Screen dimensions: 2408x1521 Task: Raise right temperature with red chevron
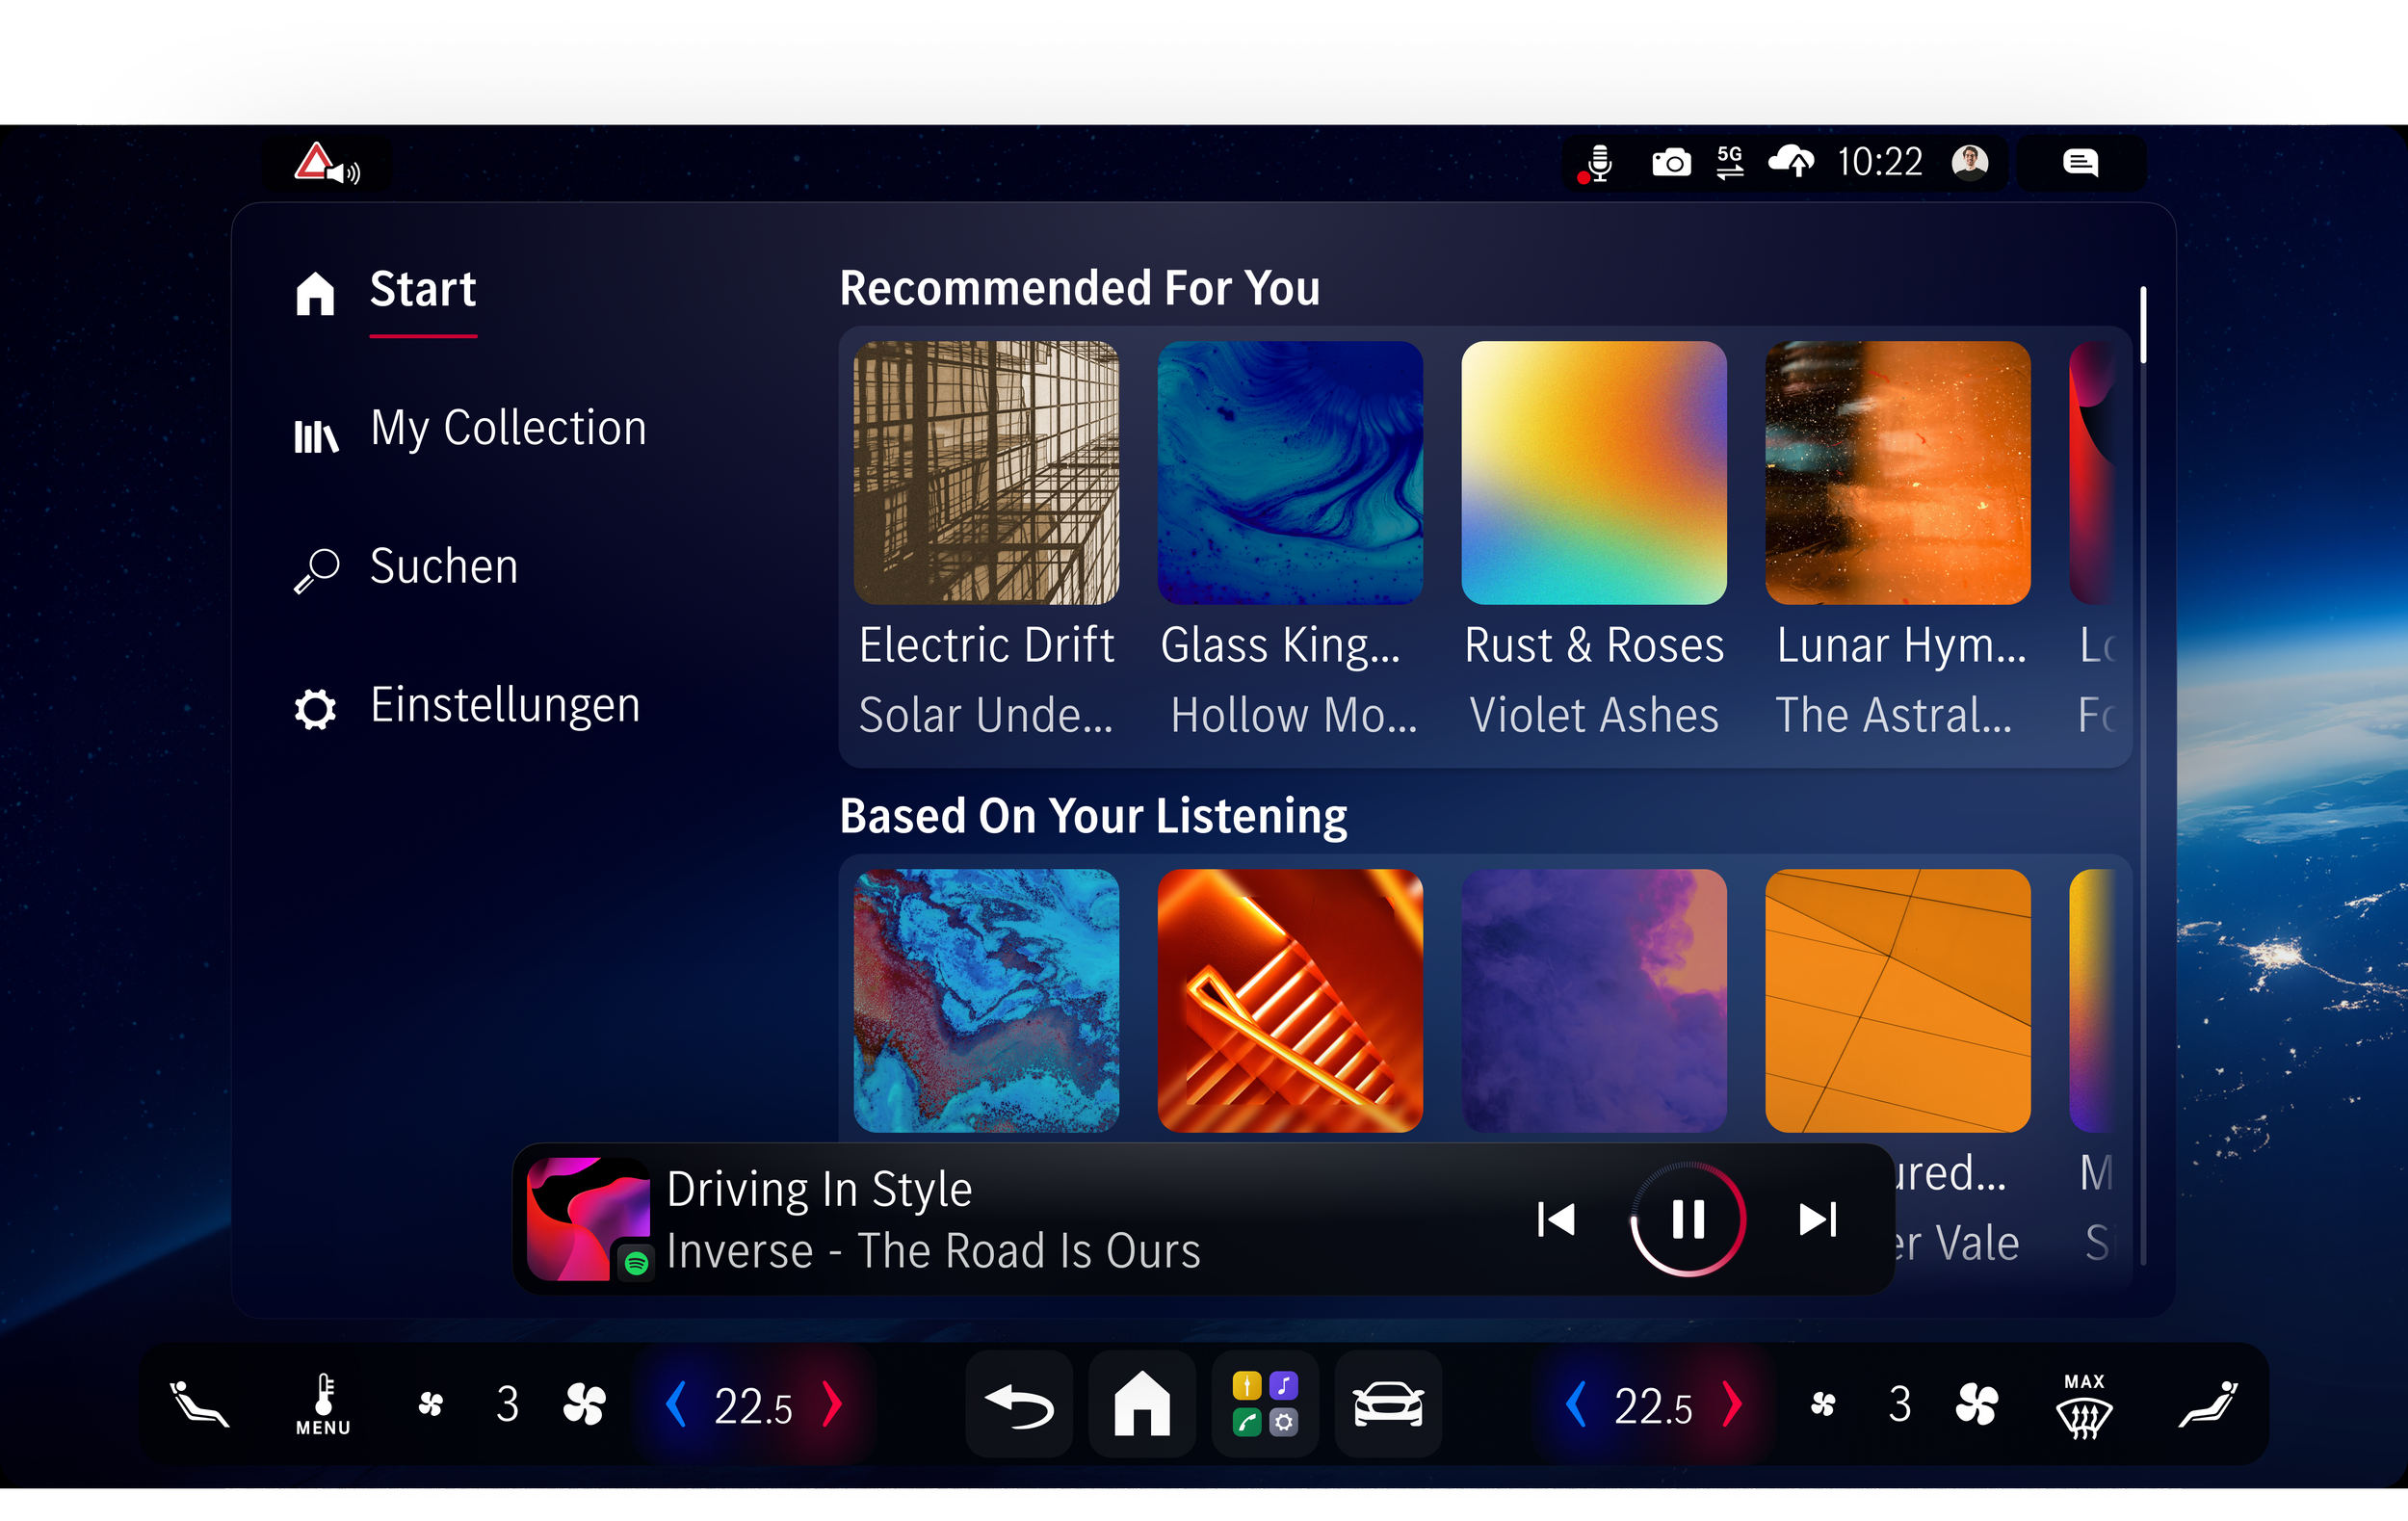1733,1404
